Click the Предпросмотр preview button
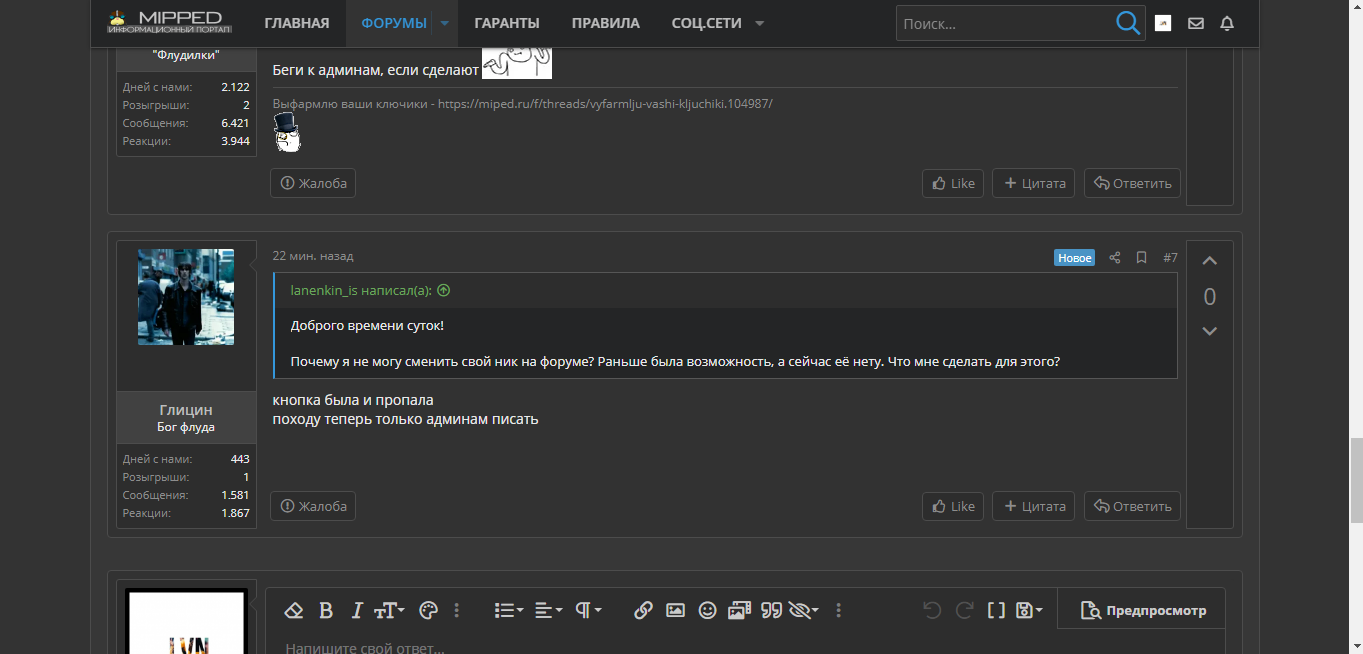The height and width of the screenshot is (654, 1363). point(1142,610)
